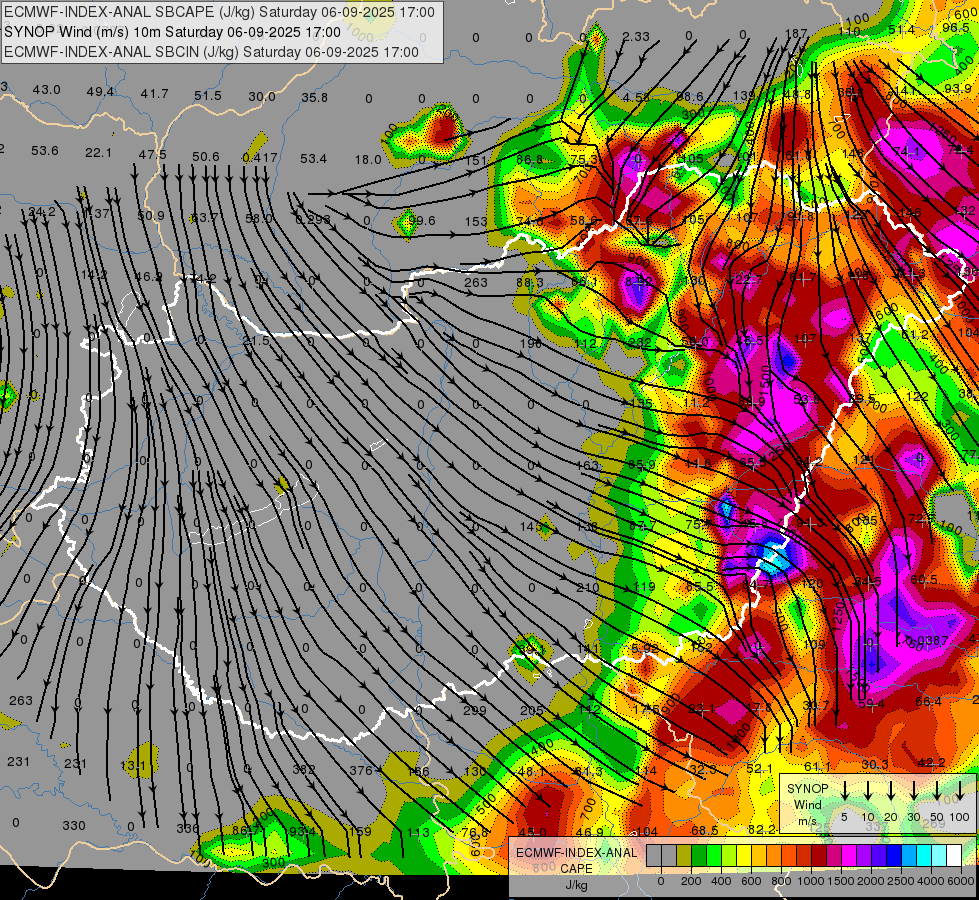
Task: Click the SBCIN title line in header
Action: [x=211, y=52]
